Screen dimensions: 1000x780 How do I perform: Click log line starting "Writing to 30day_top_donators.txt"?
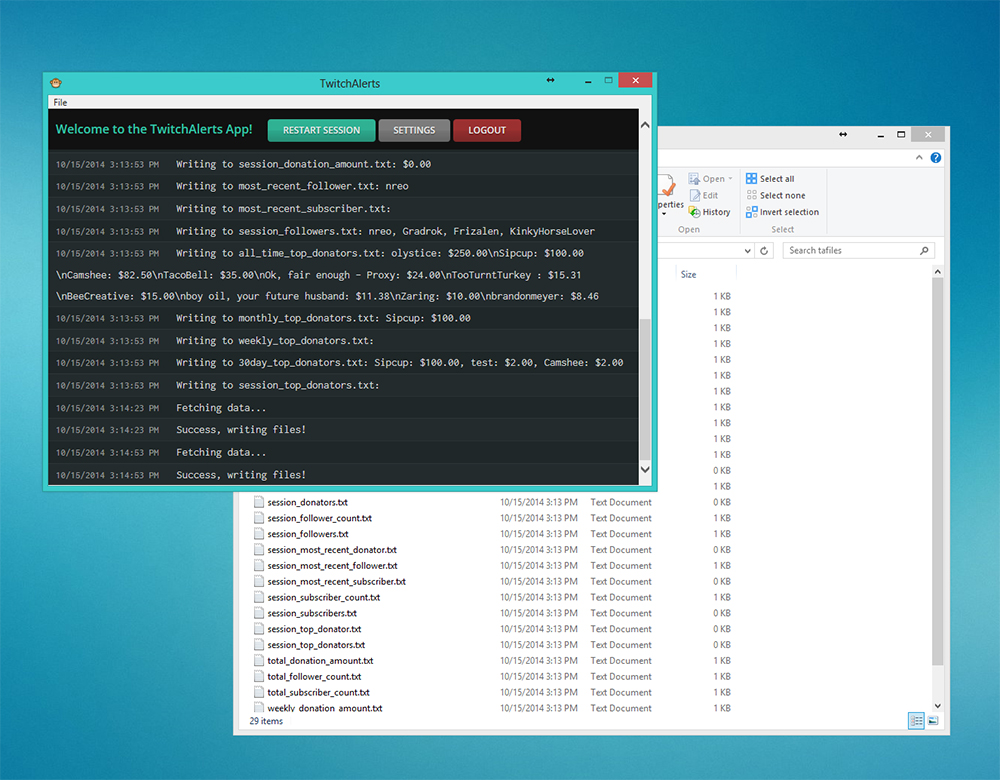400,363
